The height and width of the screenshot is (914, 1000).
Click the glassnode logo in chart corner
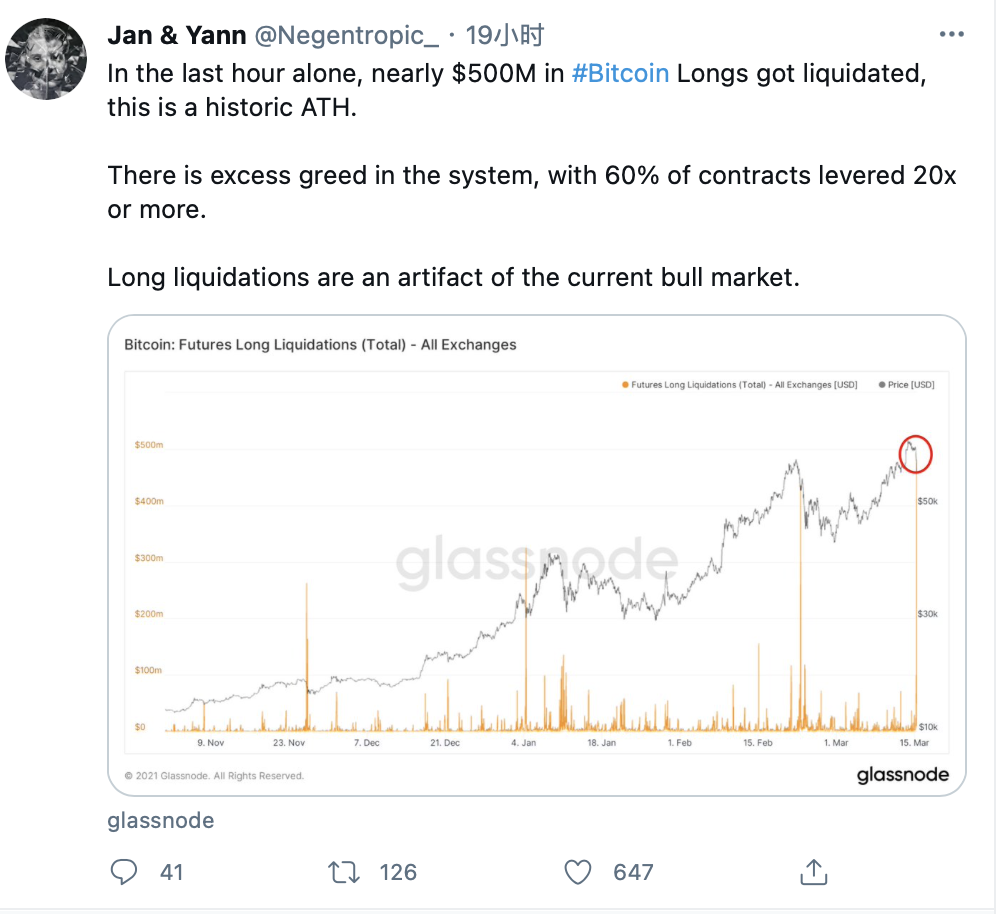tap(902, 775)
